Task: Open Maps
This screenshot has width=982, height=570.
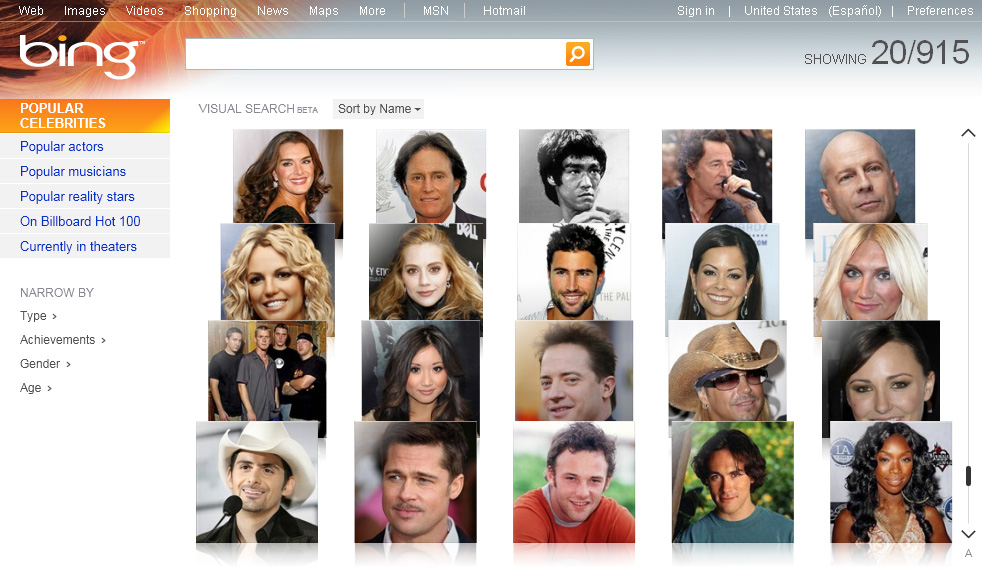Action: click(x=323, y=11)
